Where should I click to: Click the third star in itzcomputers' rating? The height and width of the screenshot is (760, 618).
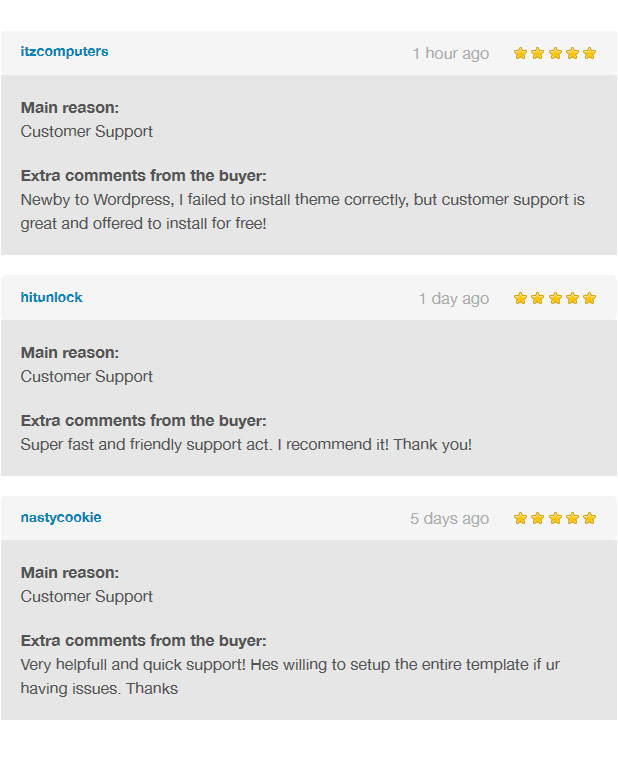click(555, 53)
